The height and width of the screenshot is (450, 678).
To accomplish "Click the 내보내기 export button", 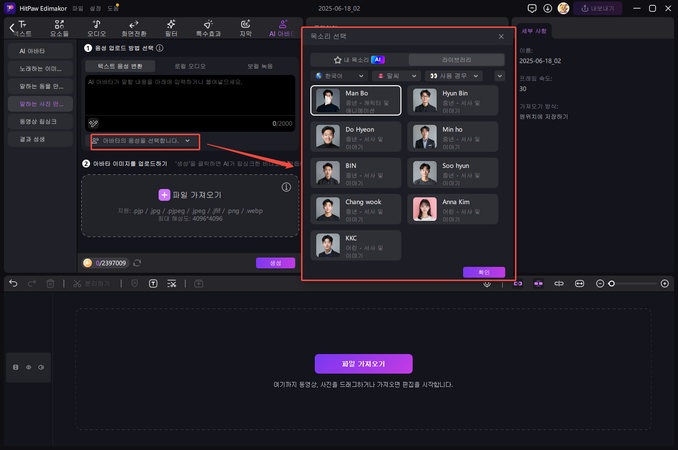I will click(598, 8).
